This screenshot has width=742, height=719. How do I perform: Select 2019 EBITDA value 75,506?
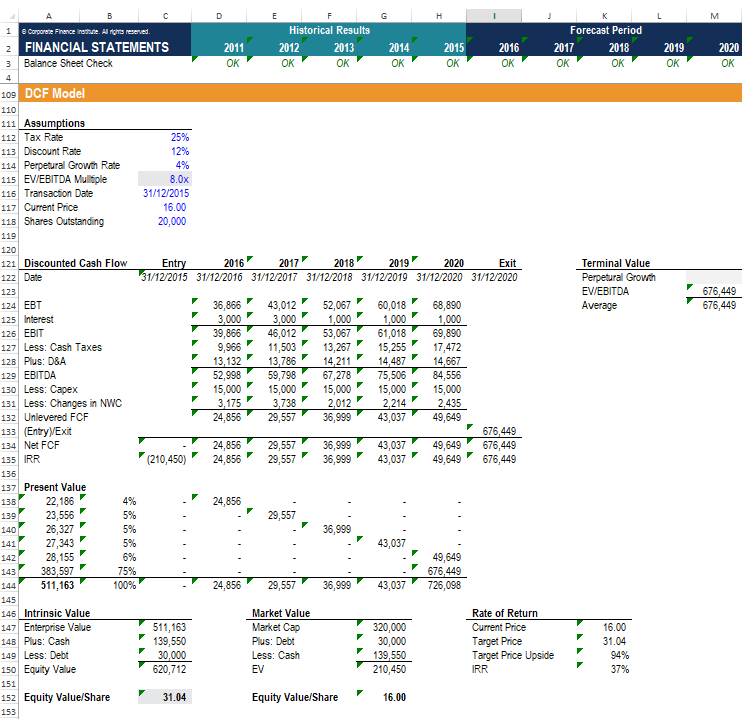(x=391, y=375)
